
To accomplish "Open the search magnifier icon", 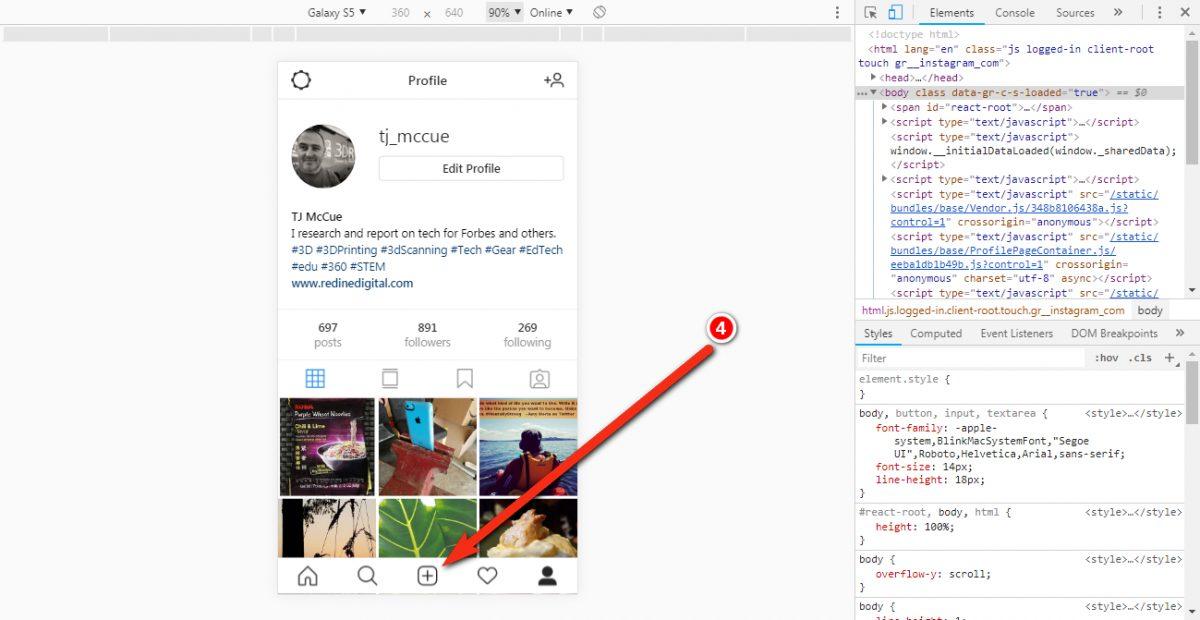I will 367,575.
